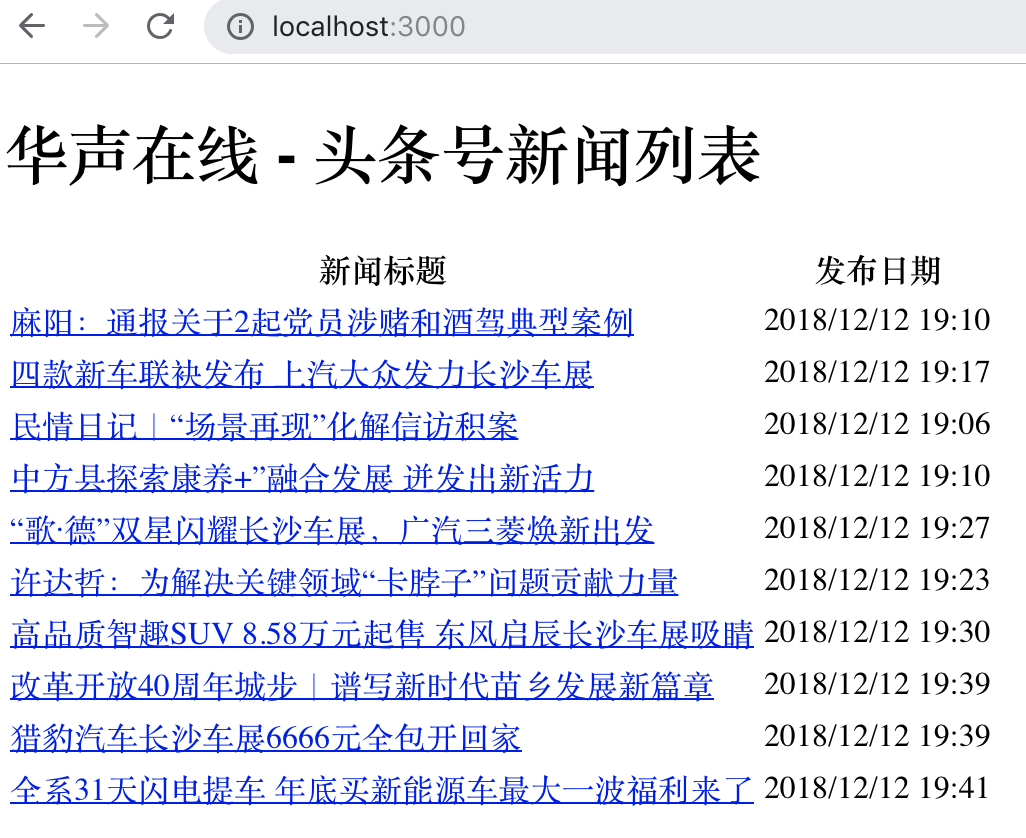1026x838 pixels.
Task: Click the 新闻标题 column header
Action: coord(383,271)
